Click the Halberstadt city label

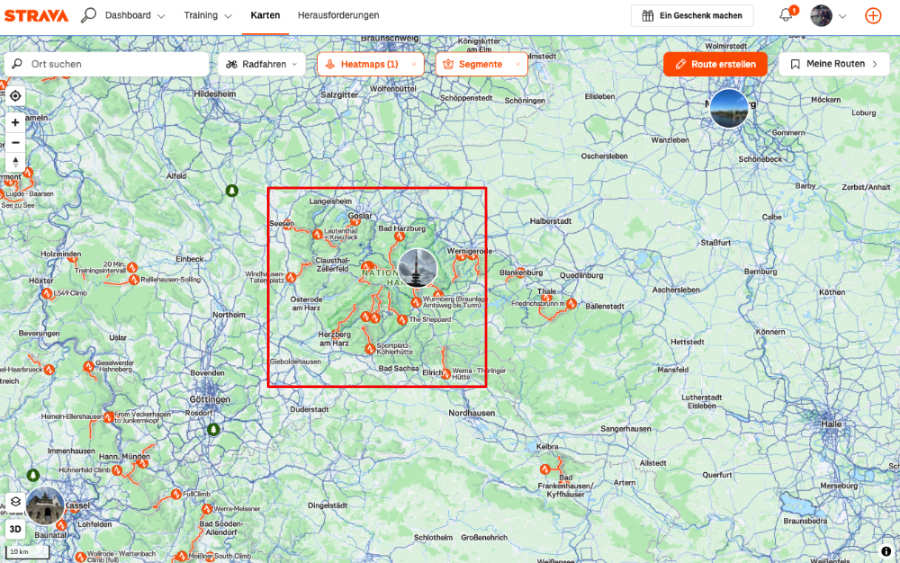[550, 221]
